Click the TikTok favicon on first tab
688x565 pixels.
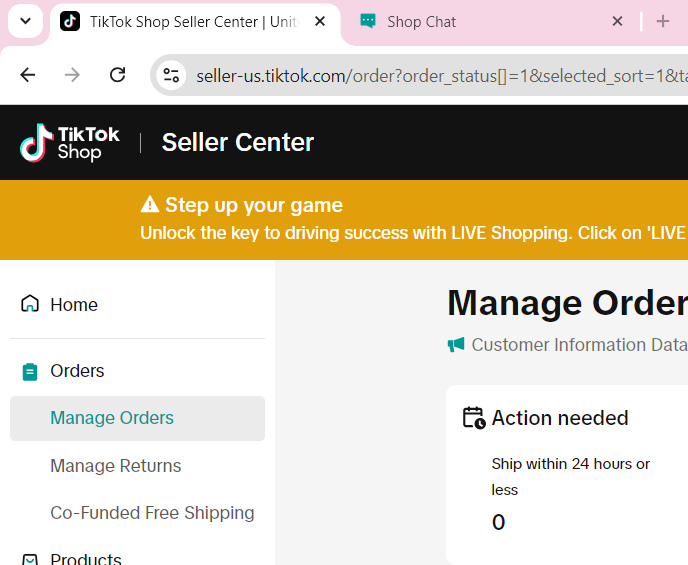tap(70, 21)
